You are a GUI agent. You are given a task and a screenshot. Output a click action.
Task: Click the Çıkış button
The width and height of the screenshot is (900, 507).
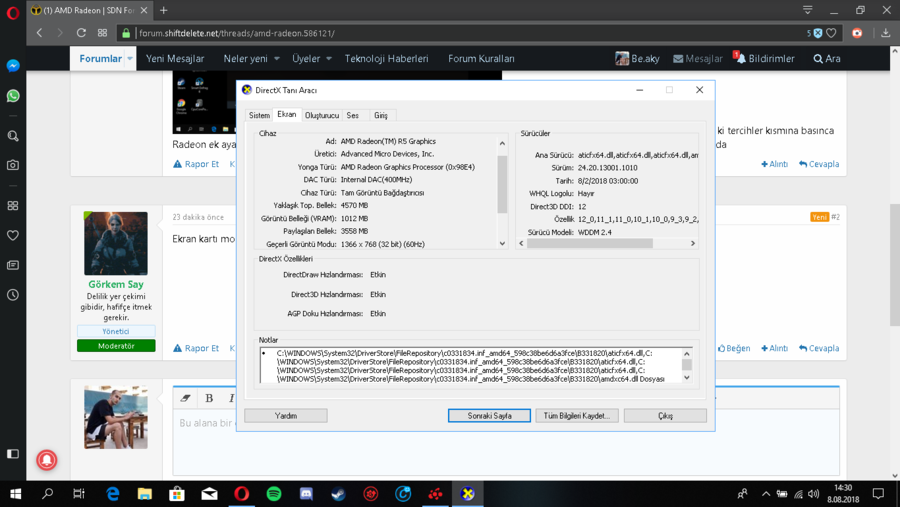[x=665, y=416]
